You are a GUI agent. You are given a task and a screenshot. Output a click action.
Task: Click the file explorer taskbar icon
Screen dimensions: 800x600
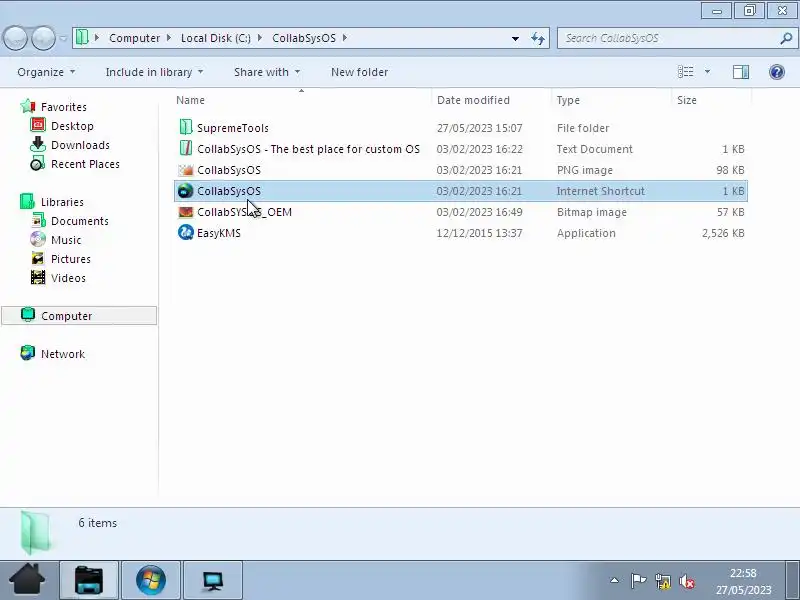[x=89, y=580]
